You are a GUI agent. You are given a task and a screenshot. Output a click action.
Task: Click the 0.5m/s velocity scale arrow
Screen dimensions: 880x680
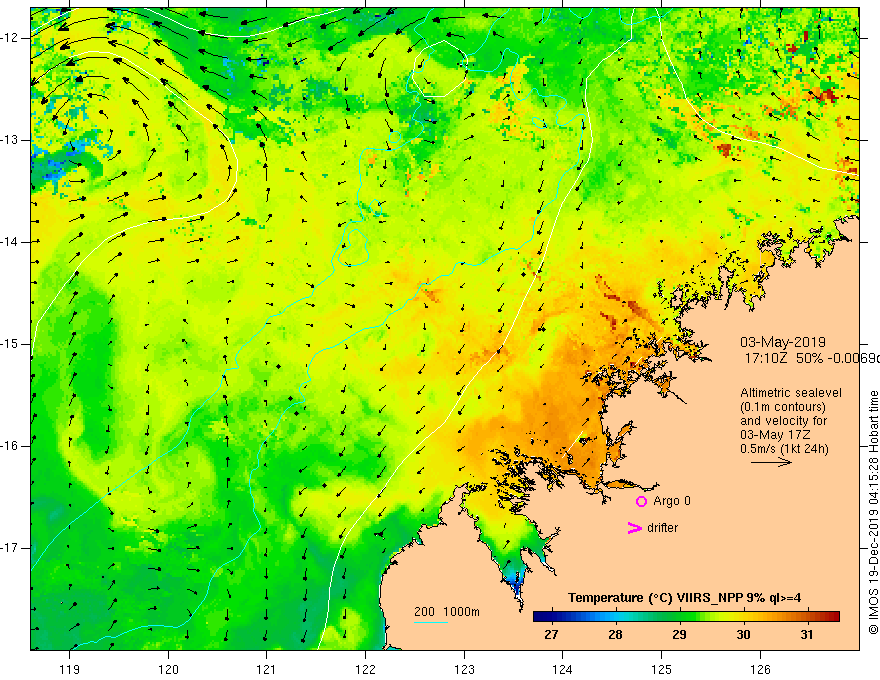point(771,462)
